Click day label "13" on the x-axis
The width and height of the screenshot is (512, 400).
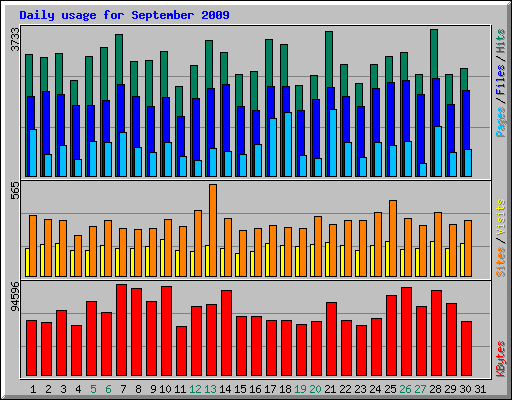pyautogui.click(x=210, y=389)
